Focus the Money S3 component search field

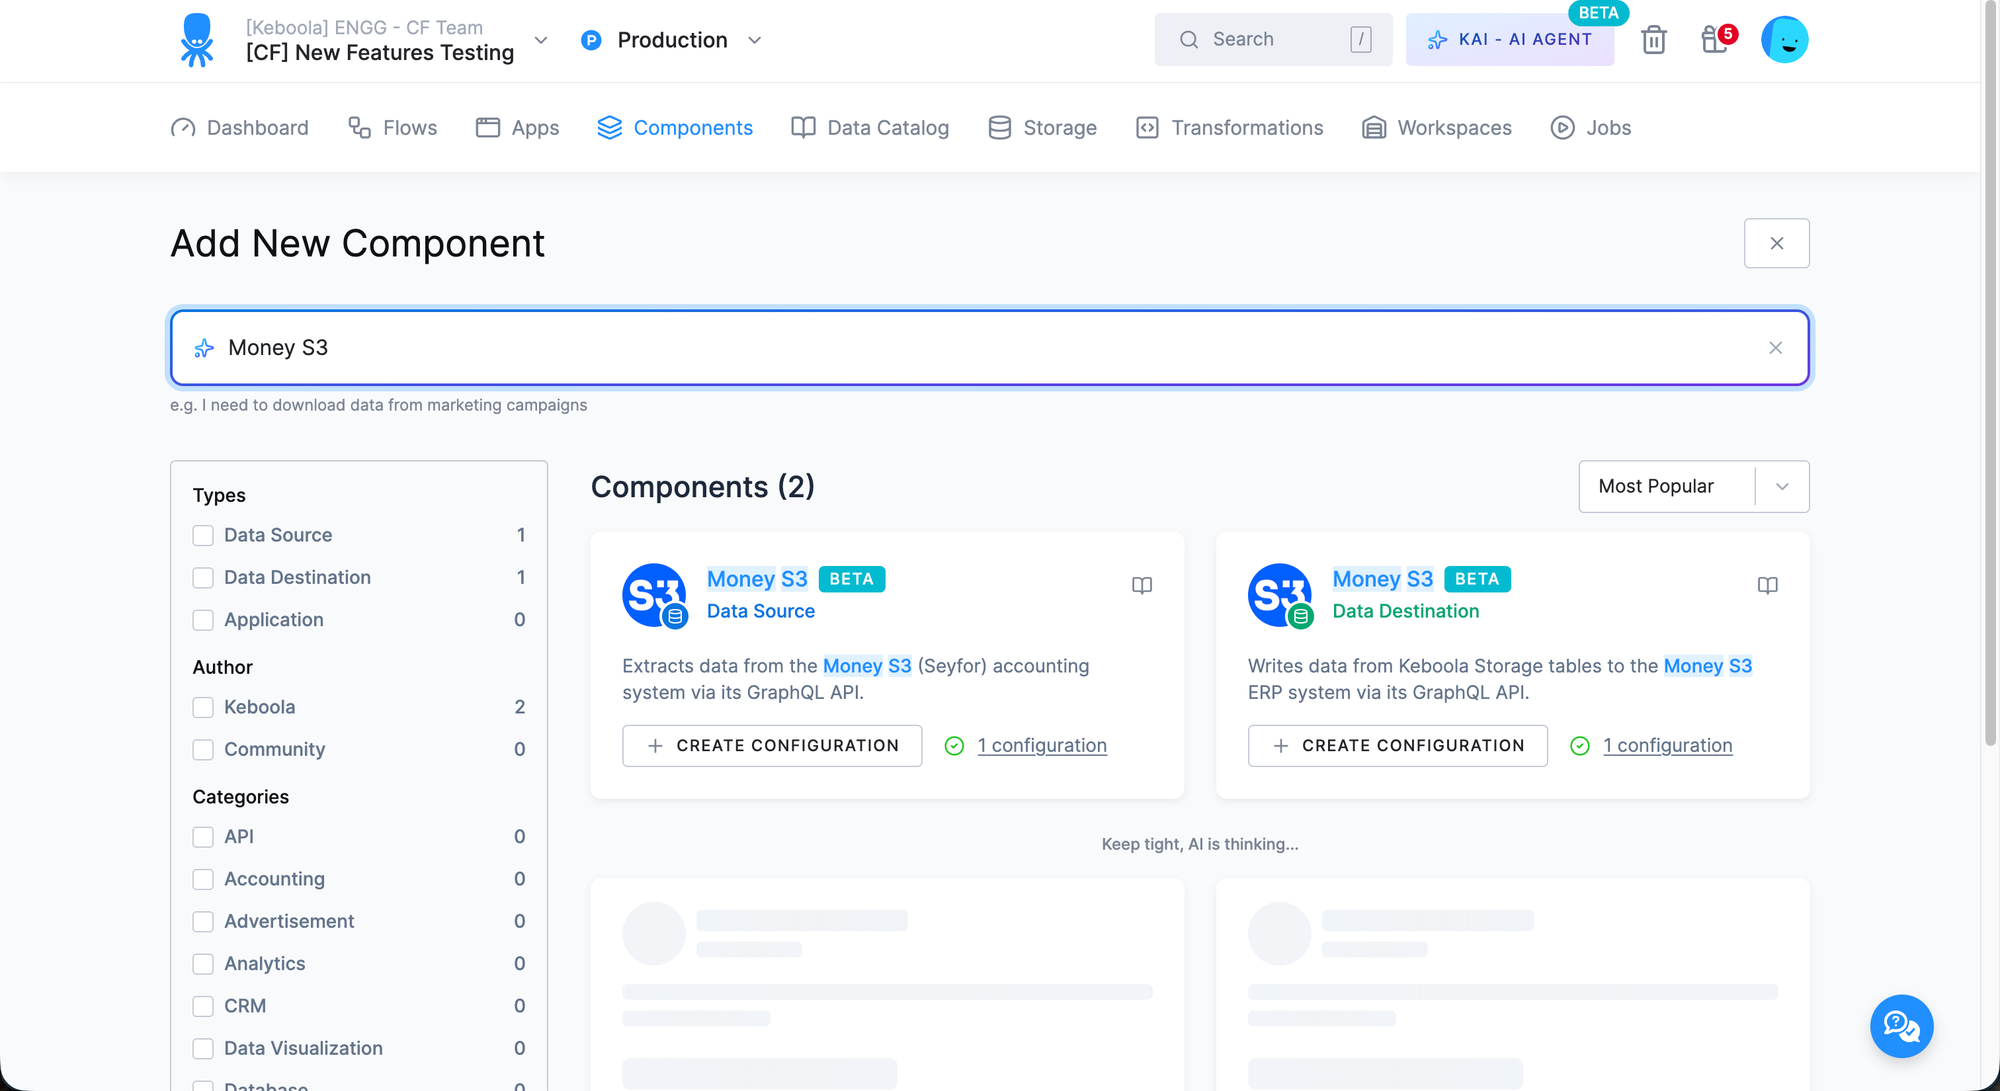[x=990, y=348]
